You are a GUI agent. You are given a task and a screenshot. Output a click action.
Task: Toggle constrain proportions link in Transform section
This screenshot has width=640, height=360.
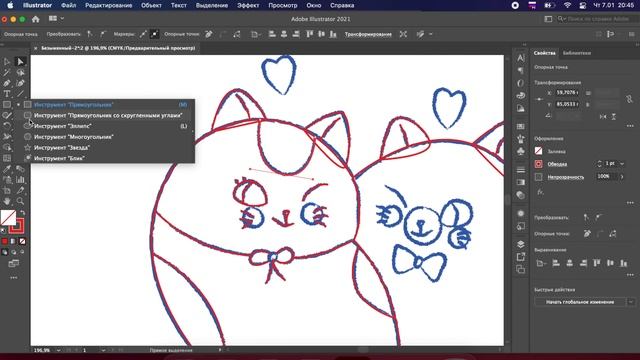pyautogui.click(x=629, y=99)
